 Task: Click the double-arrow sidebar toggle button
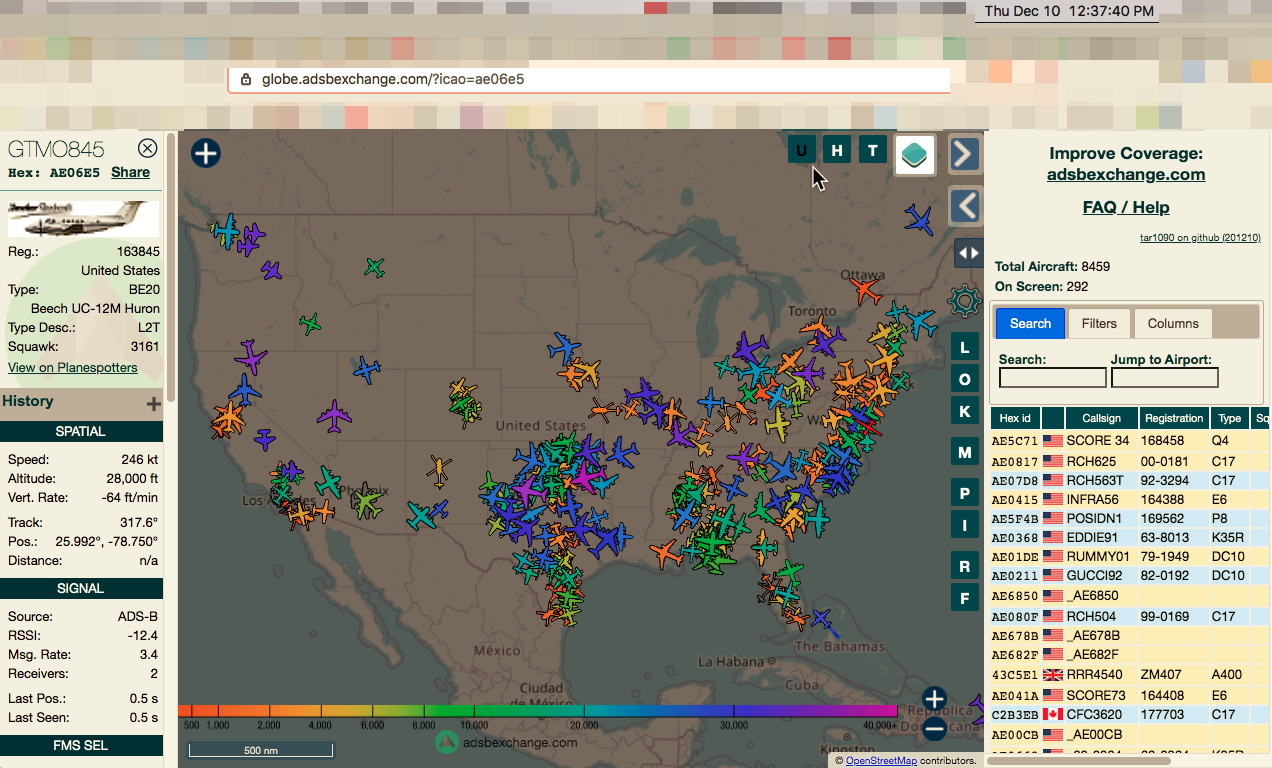969,253
